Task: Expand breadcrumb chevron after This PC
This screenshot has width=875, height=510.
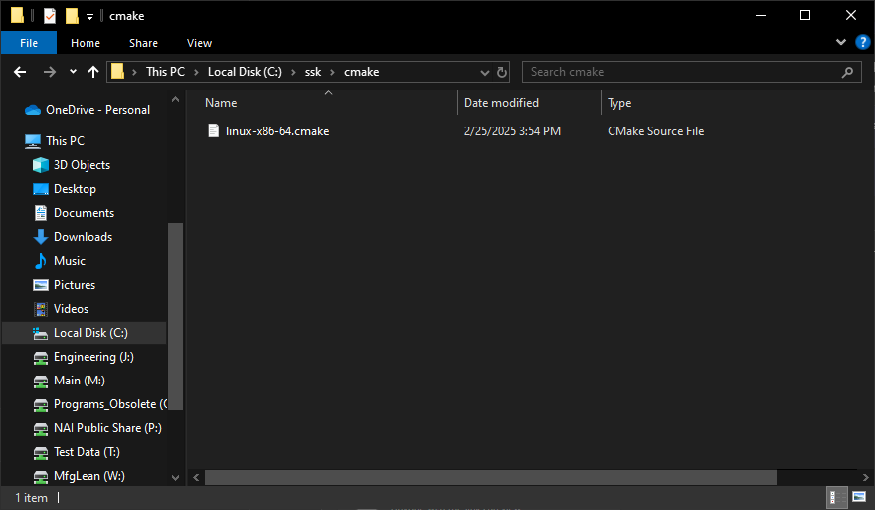Action: (x=196, y=72)
